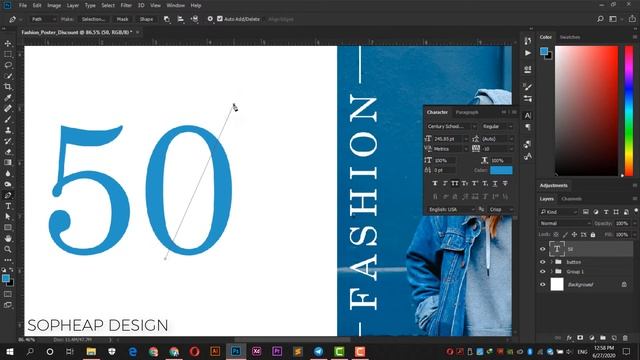The width and height of the screenshot is (640, 360).
Task: Hide the Group 1 layer
Action: coord(542,271)
